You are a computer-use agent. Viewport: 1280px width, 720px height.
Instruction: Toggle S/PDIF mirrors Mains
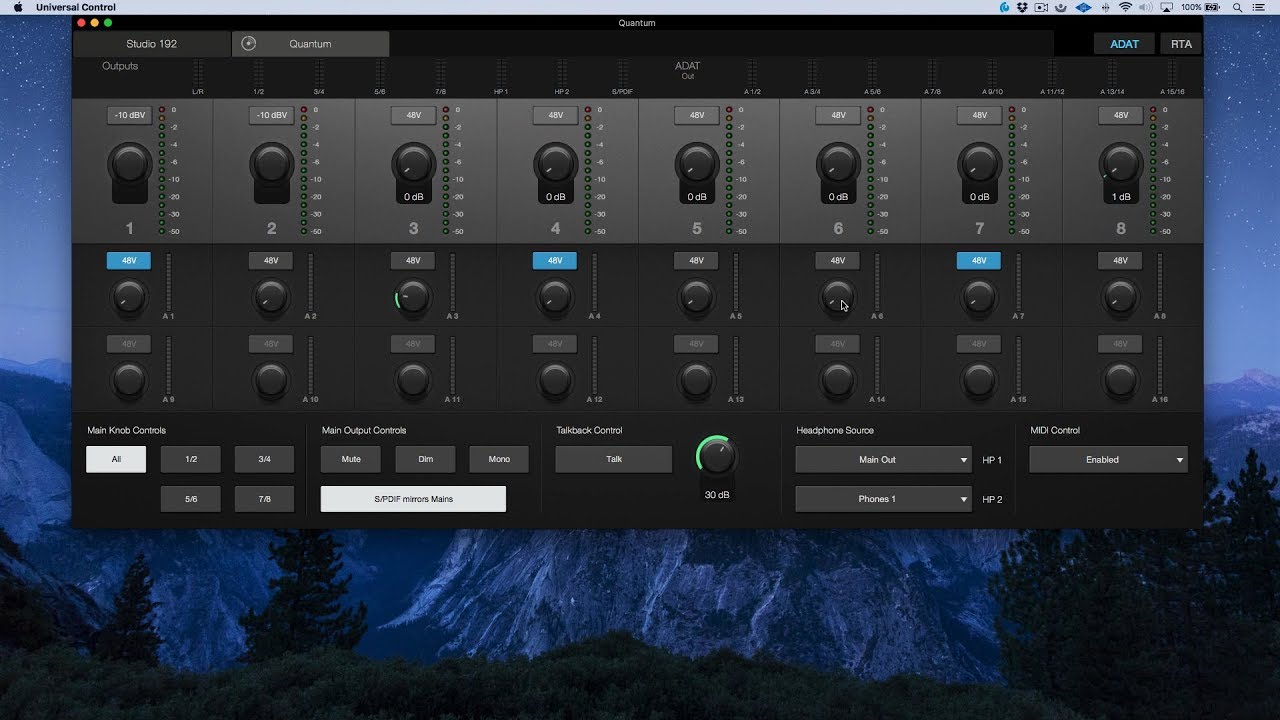pyautogui.click(x=413, y=499)
